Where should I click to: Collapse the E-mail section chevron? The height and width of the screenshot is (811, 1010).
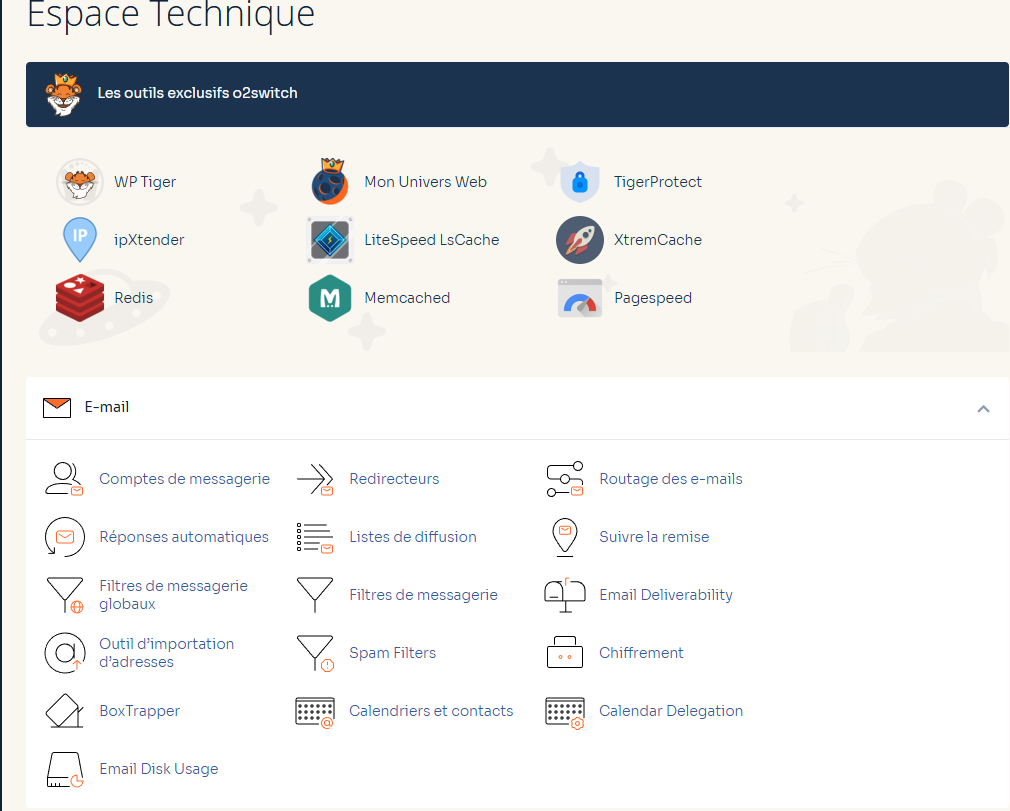[983, 408]
